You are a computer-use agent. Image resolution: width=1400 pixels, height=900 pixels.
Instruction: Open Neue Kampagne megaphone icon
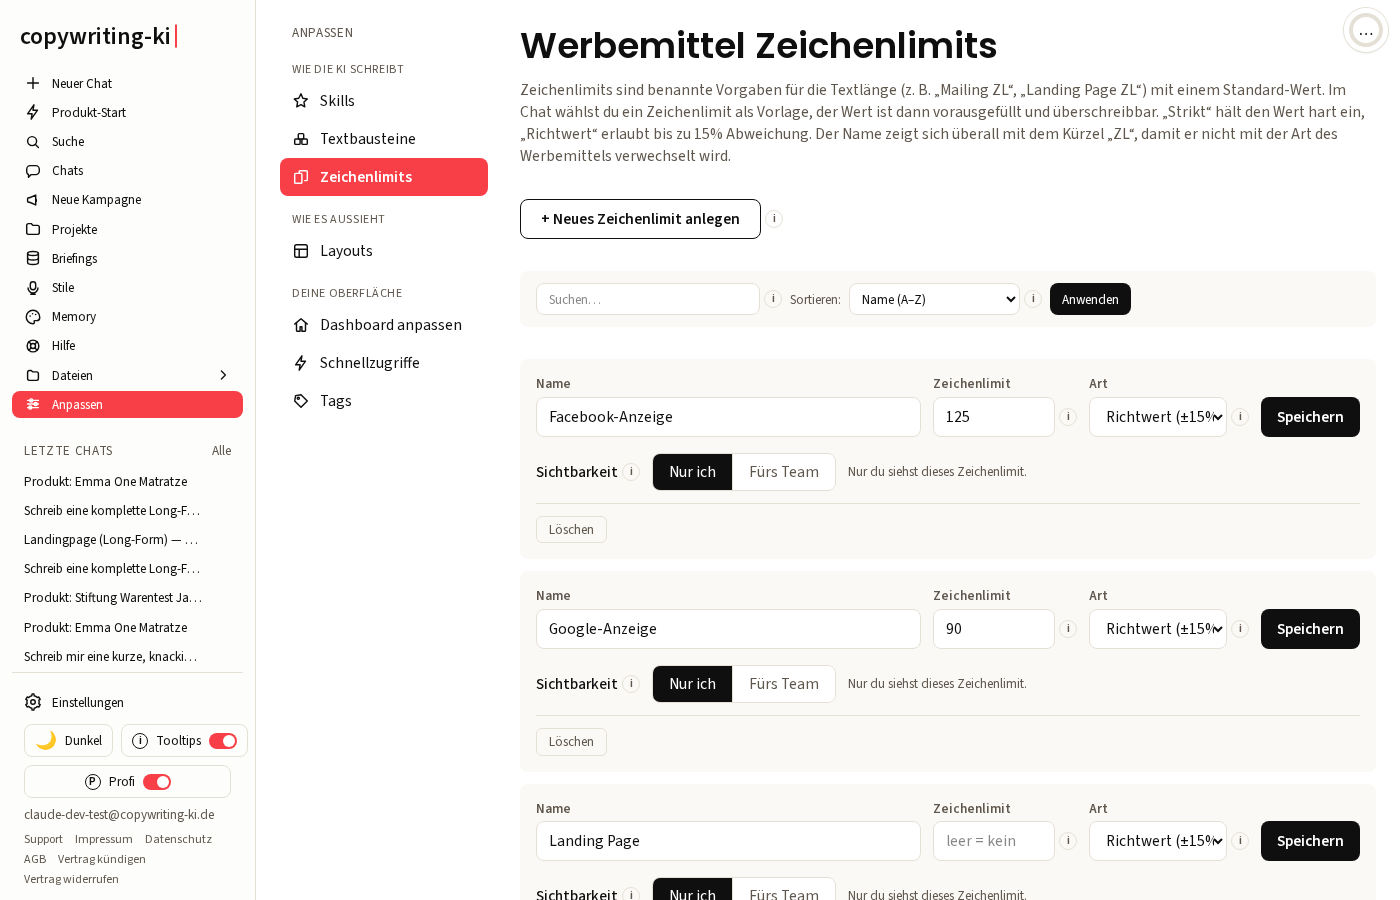pyautogui.click(x=33, y=200)
